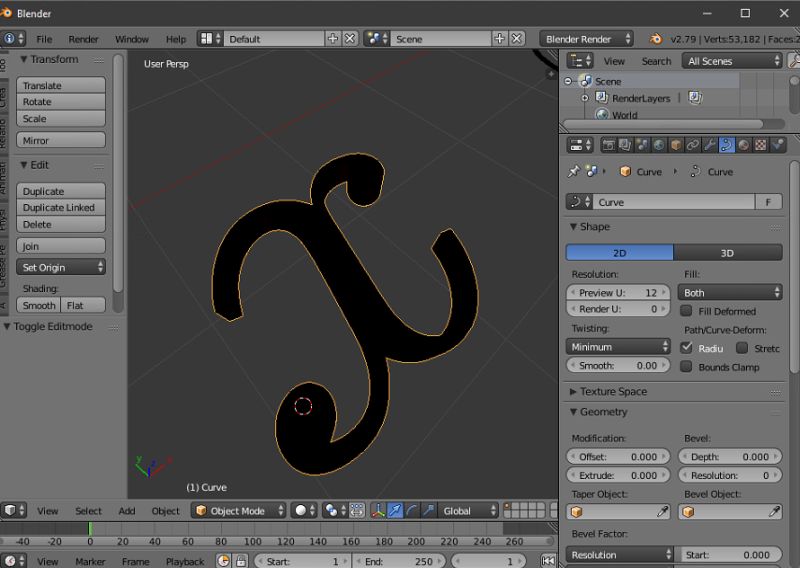Click eyedropper on Bevel Object field
800x568 pixels.
point(774,511)
